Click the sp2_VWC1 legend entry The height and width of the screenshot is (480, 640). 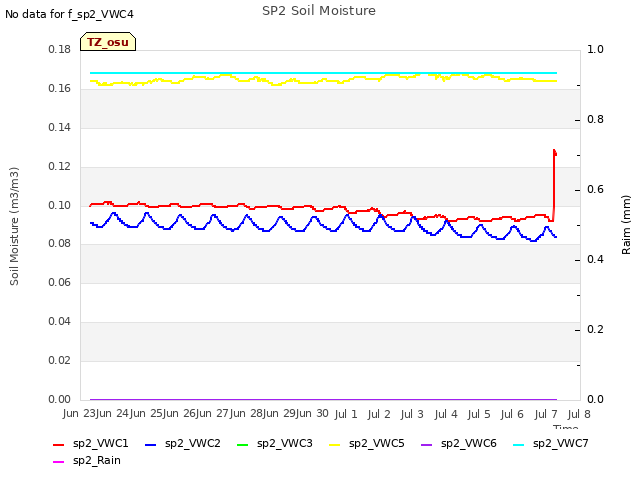(91, 443)
